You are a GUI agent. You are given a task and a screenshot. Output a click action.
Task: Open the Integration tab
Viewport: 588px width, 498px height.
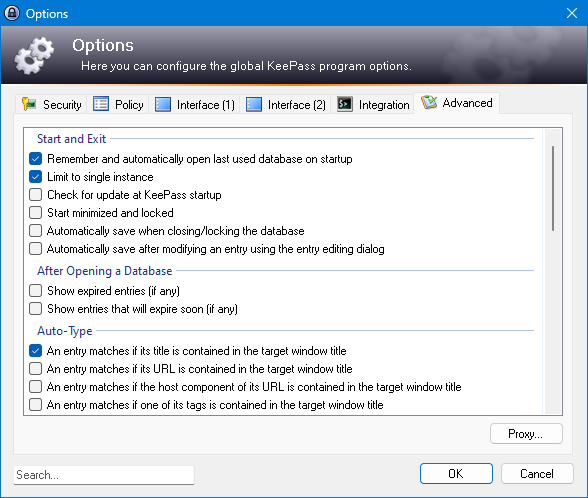click(372, 104)
